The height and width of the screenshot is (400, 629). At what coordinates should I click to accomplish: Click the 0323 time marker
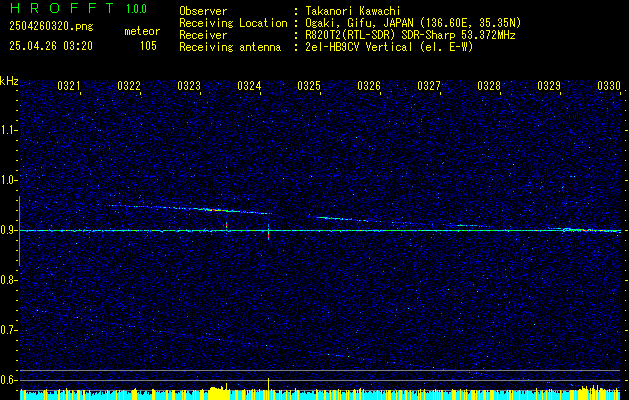[189, 86]
